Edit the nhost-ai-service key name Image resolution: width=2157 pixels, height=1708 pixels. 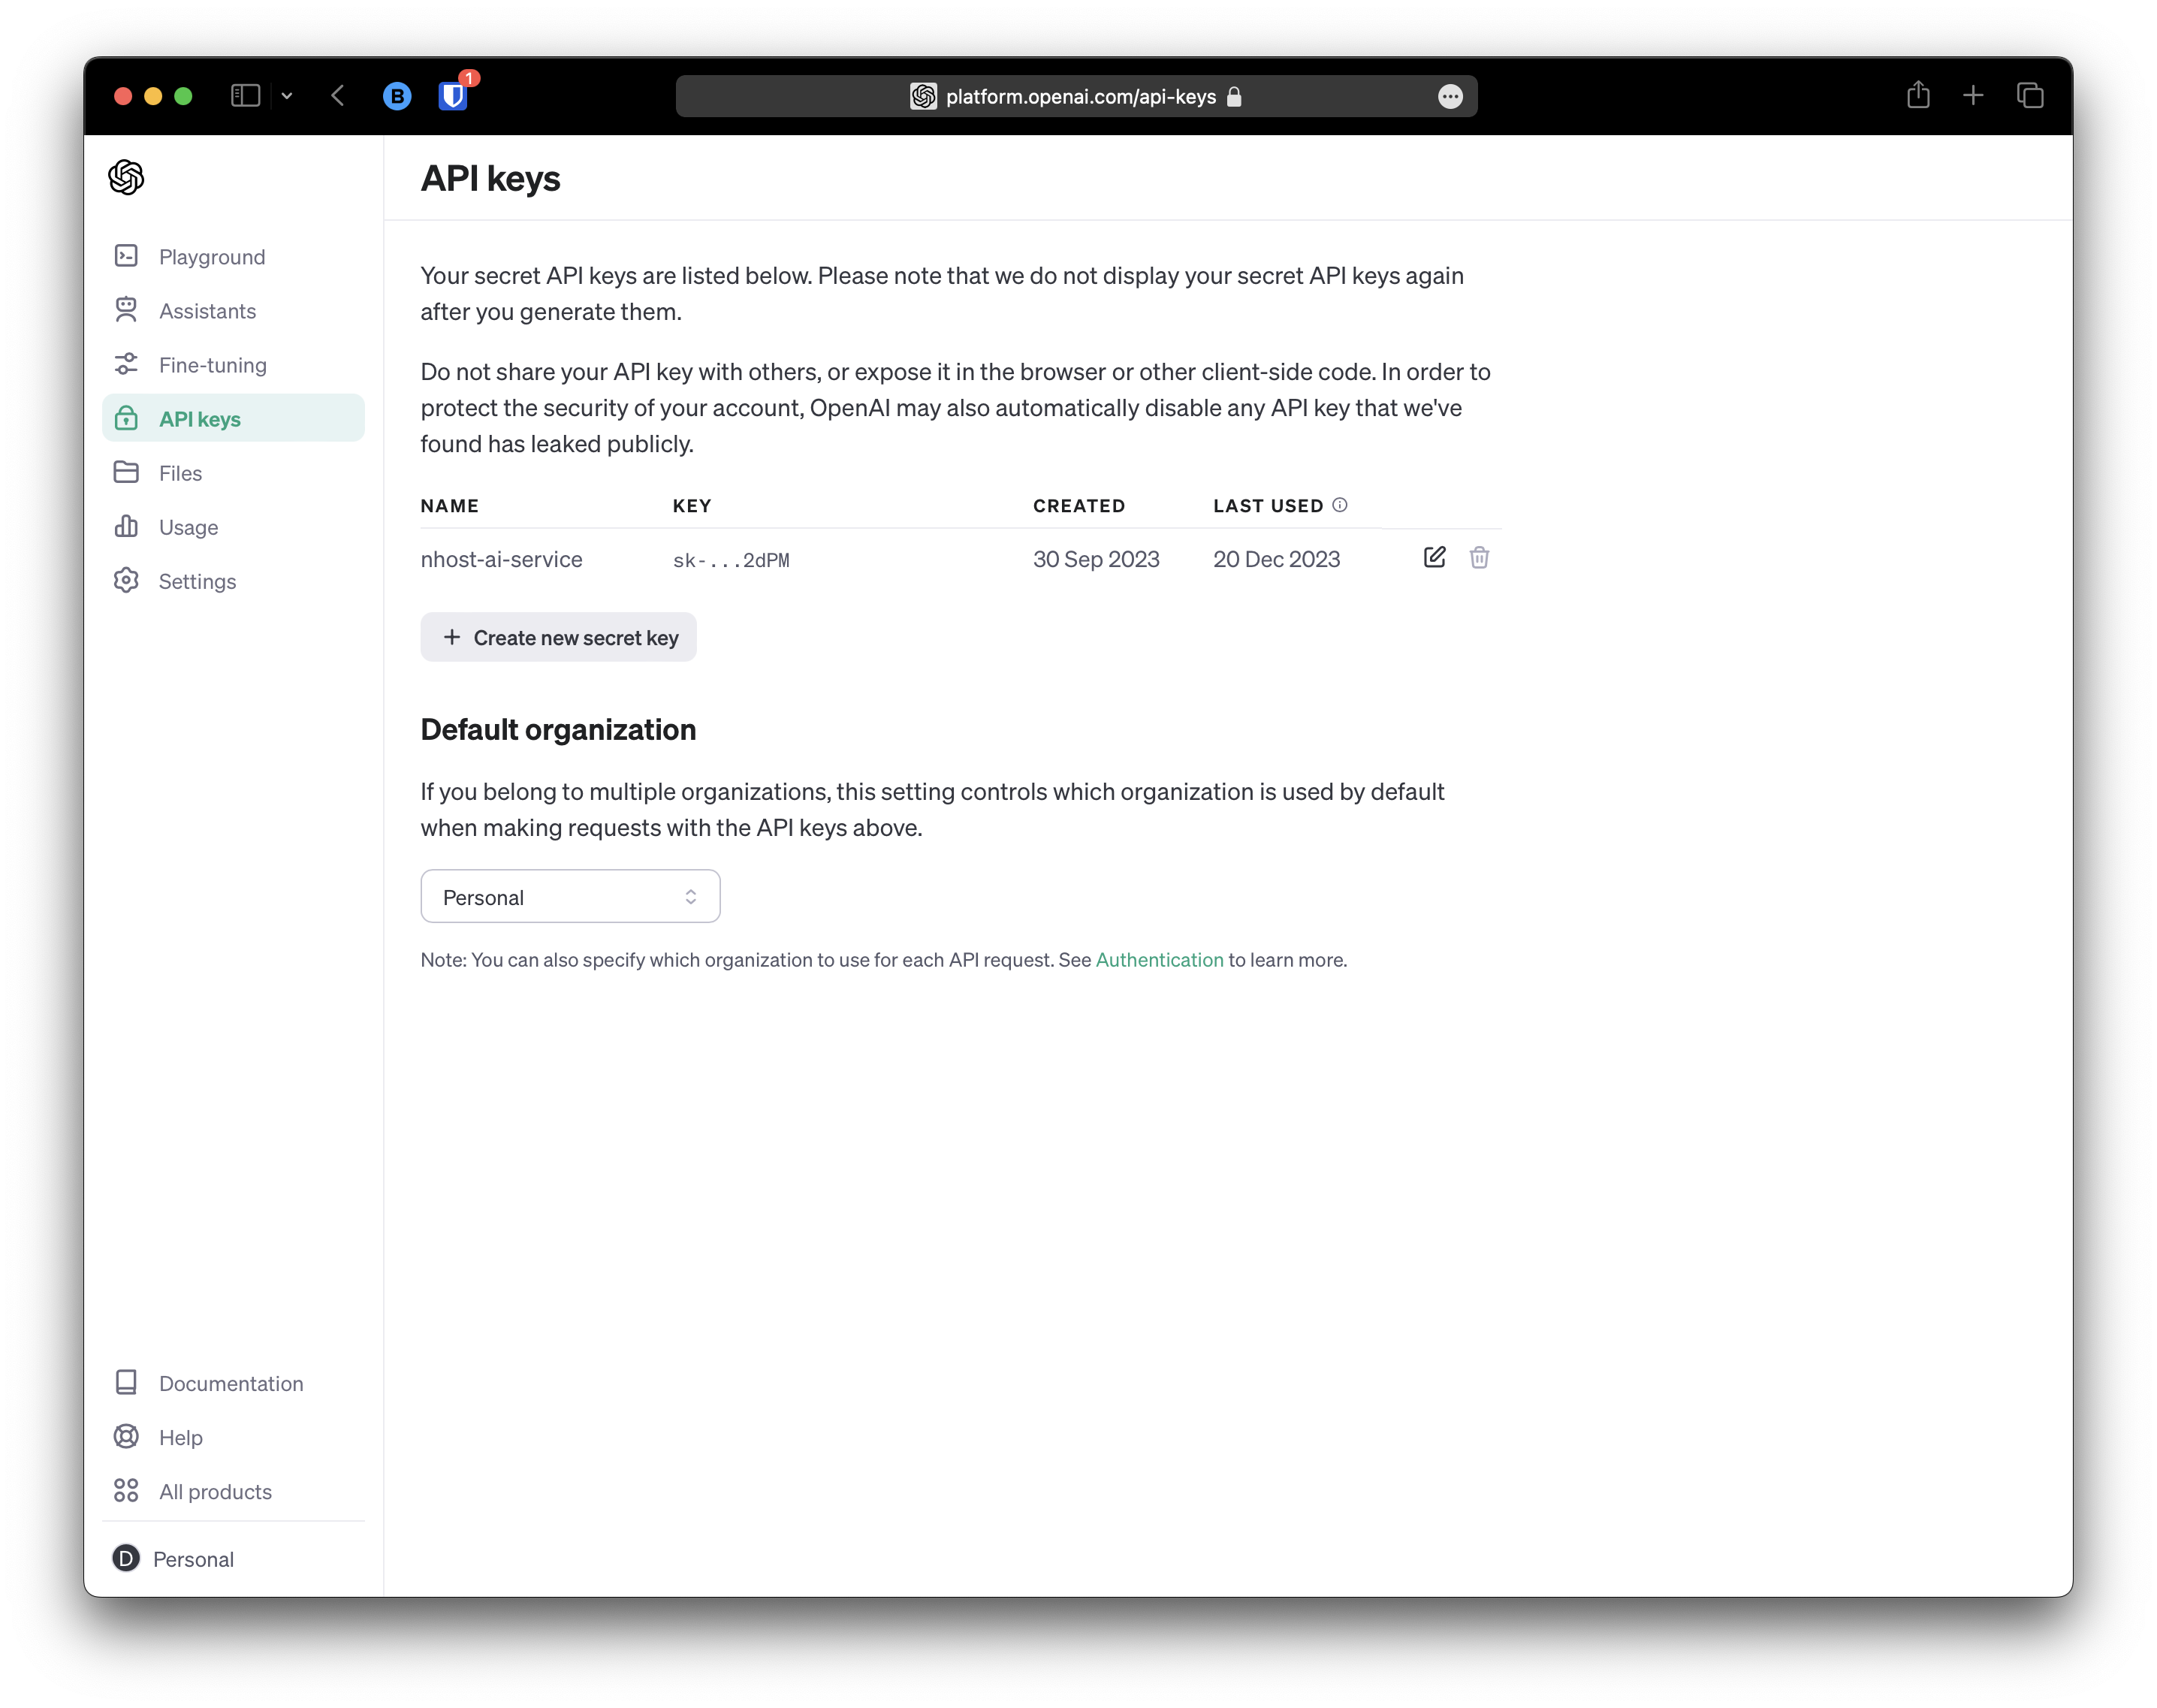(1434, 557)
